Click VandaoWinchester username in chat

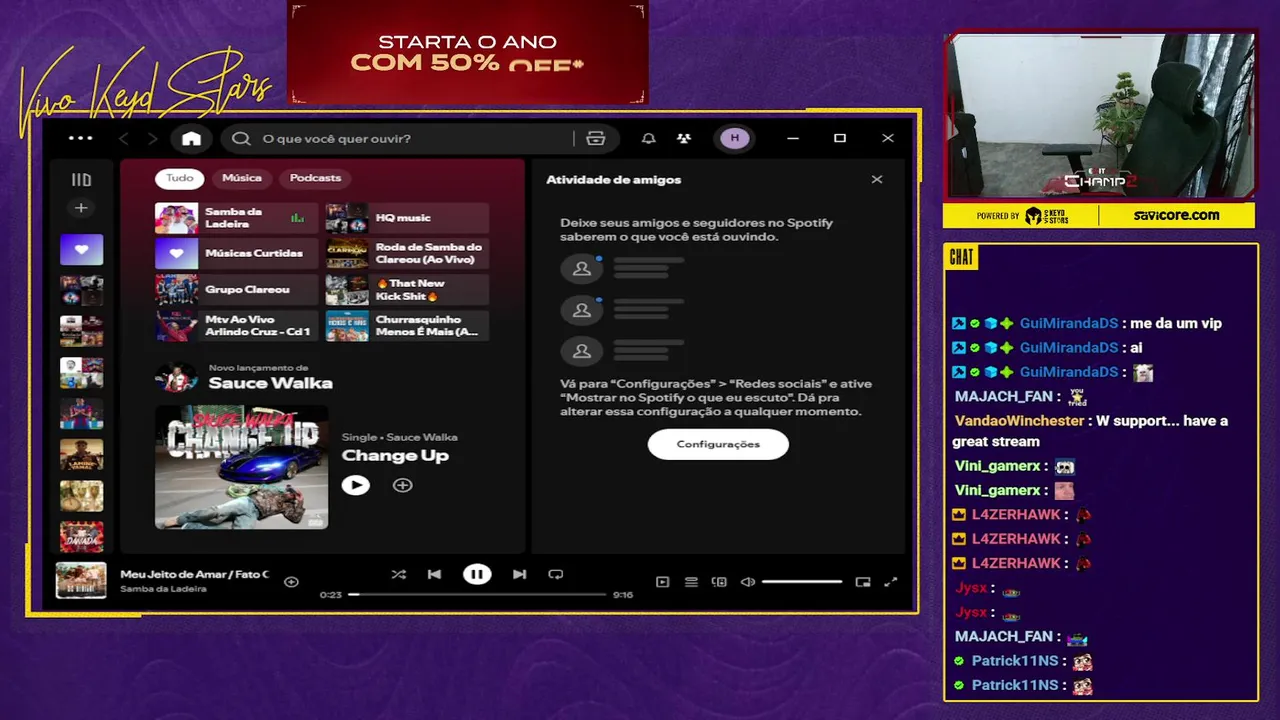1019,421
